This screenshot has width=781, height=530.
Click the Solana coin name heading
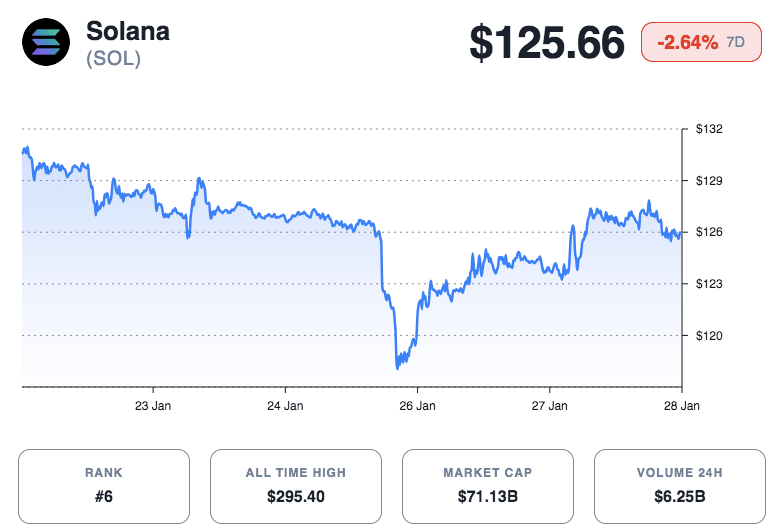pos(128,31)
